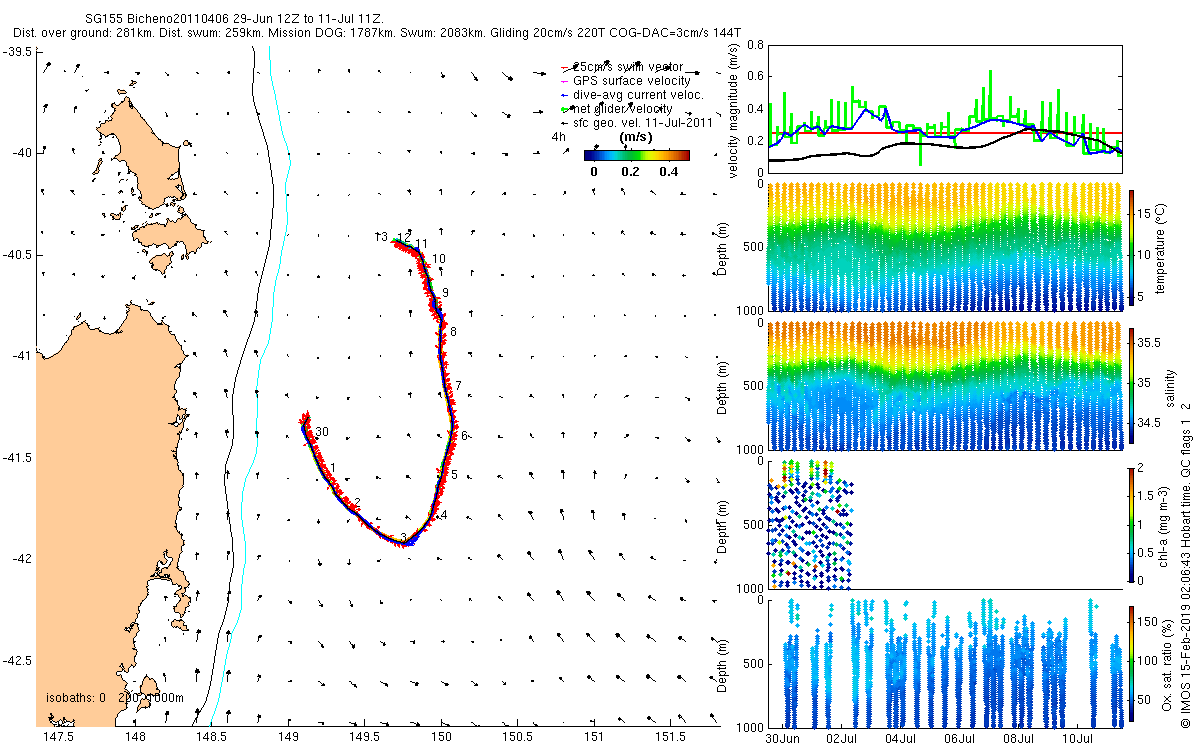Viewport: 1200px width, 750px height.
Task: Click the velocity magnitude time series plot
Action: coord(944,108)
